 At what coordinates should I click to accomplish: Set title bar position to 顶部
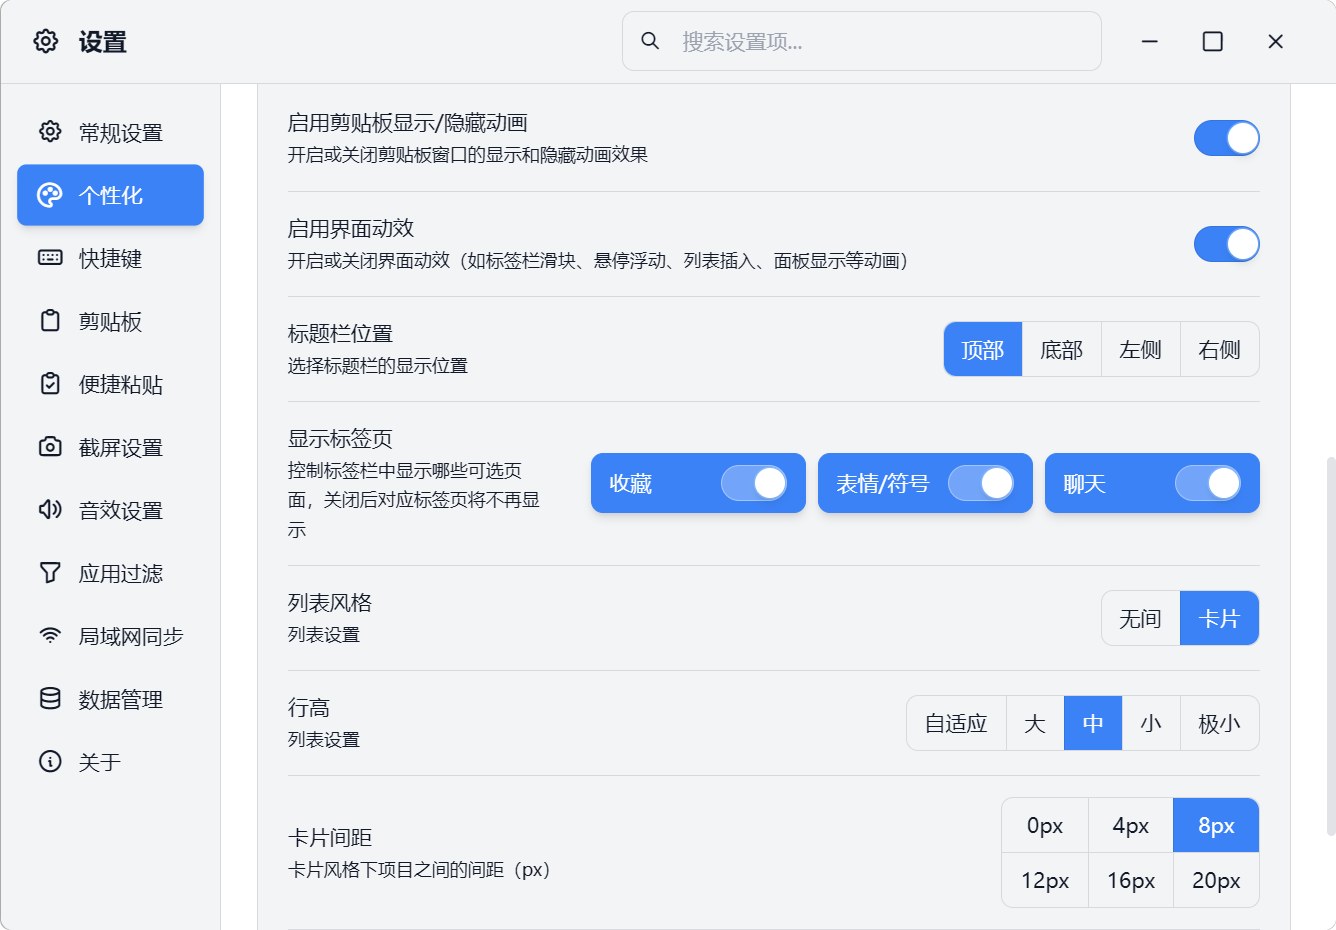coord(983,349)
